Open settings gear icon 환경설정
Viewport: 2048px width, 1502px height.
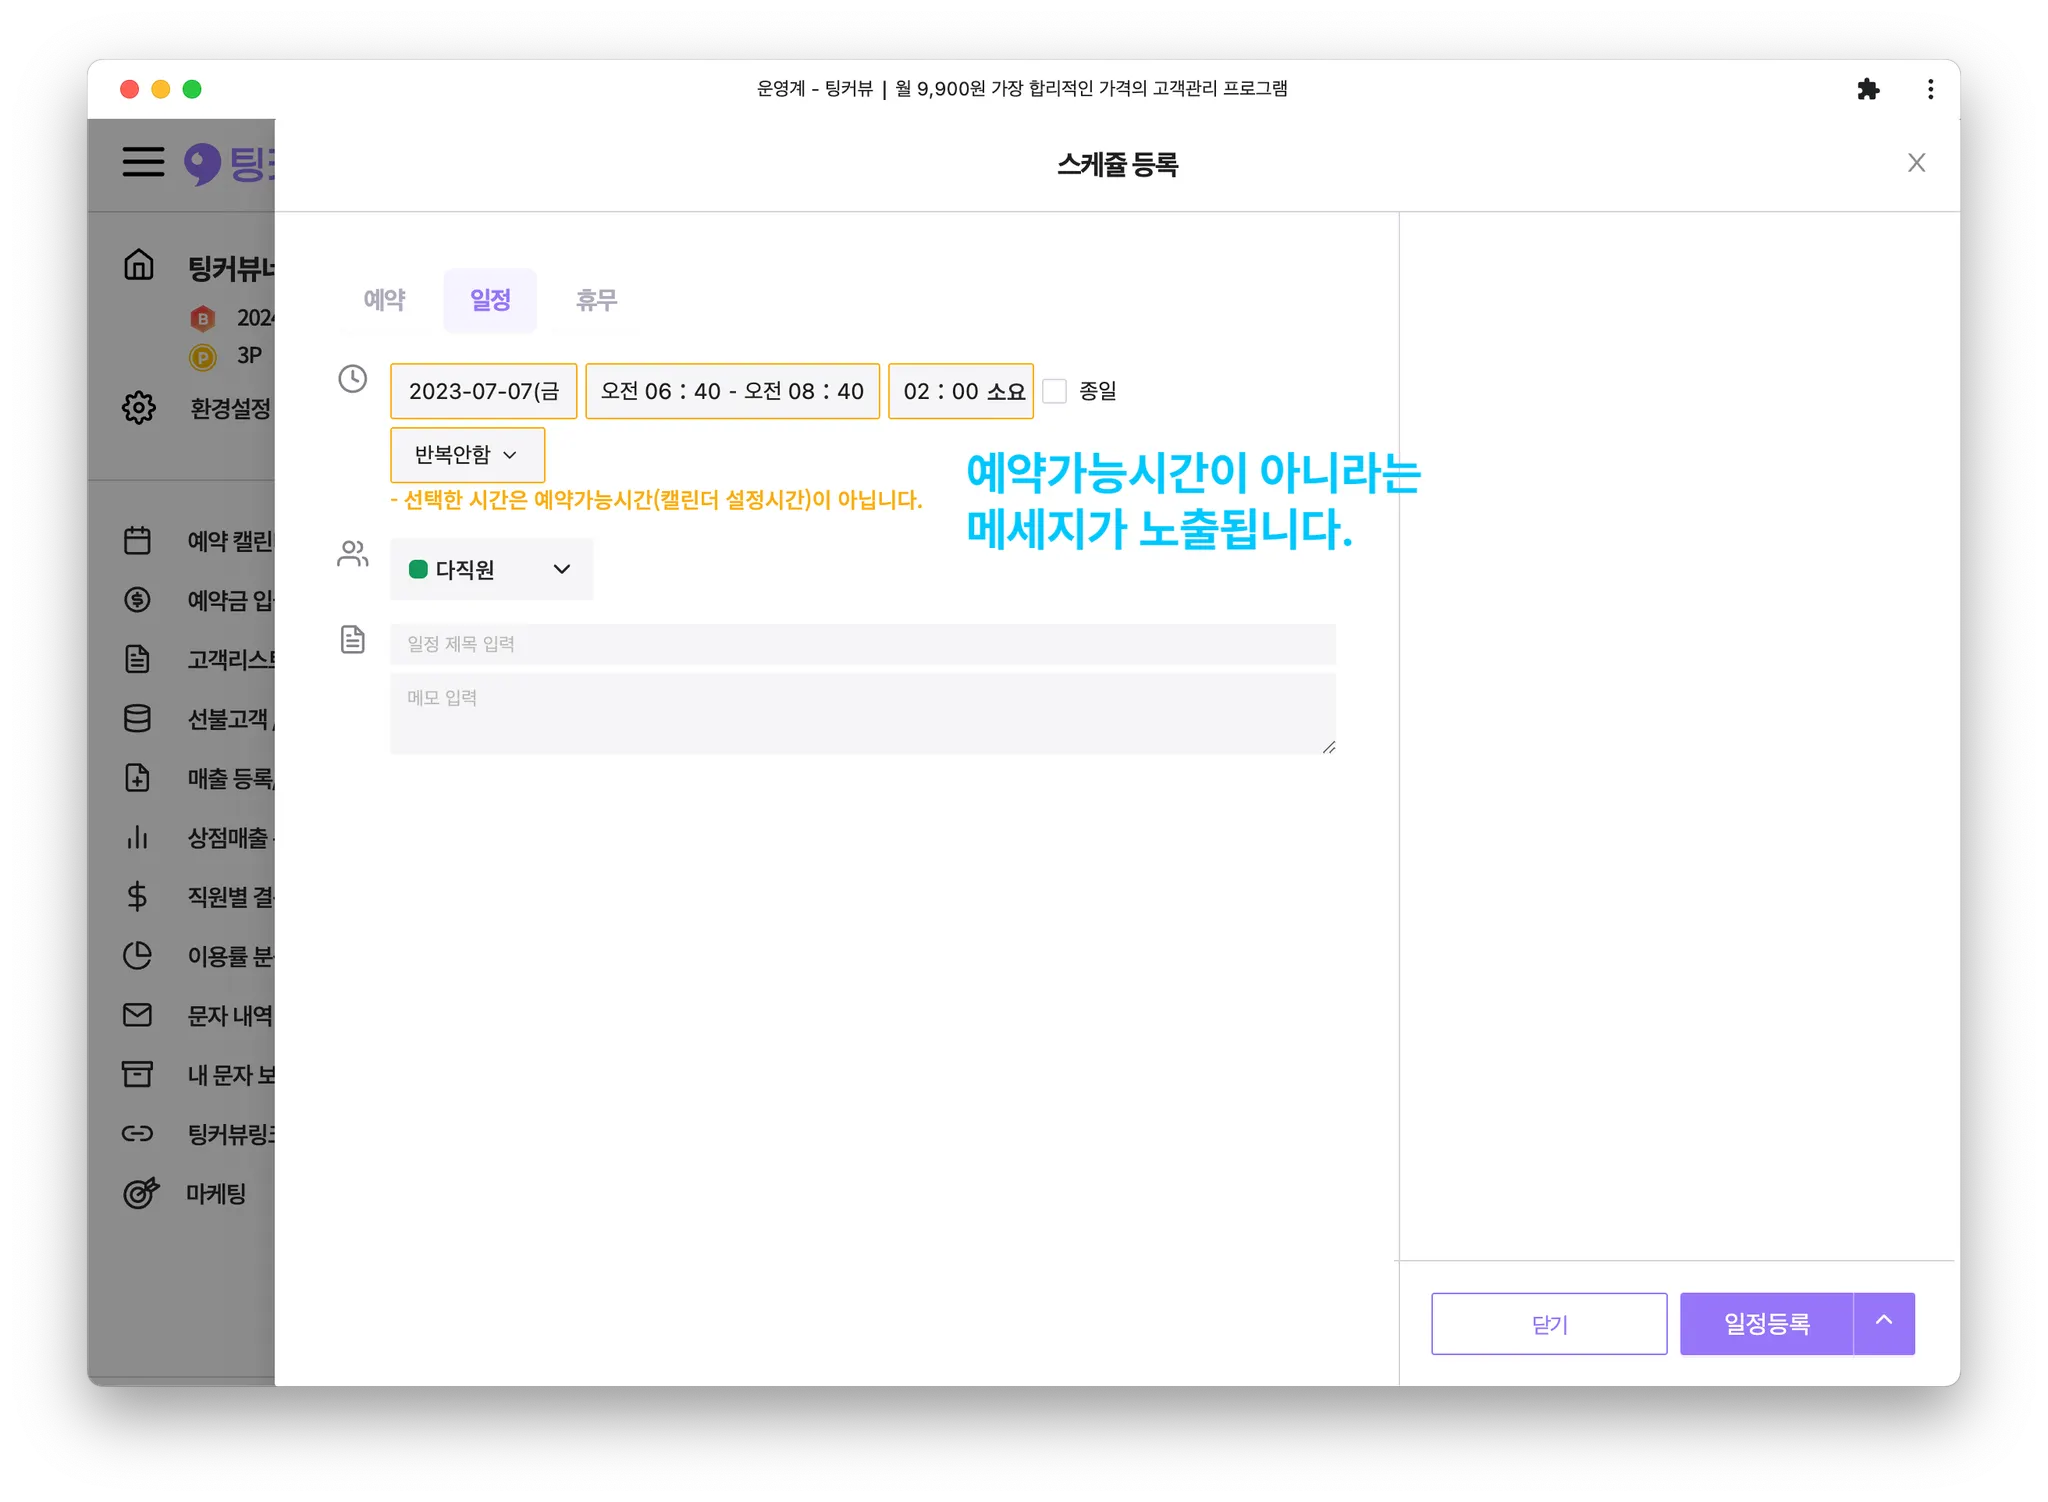139,408
